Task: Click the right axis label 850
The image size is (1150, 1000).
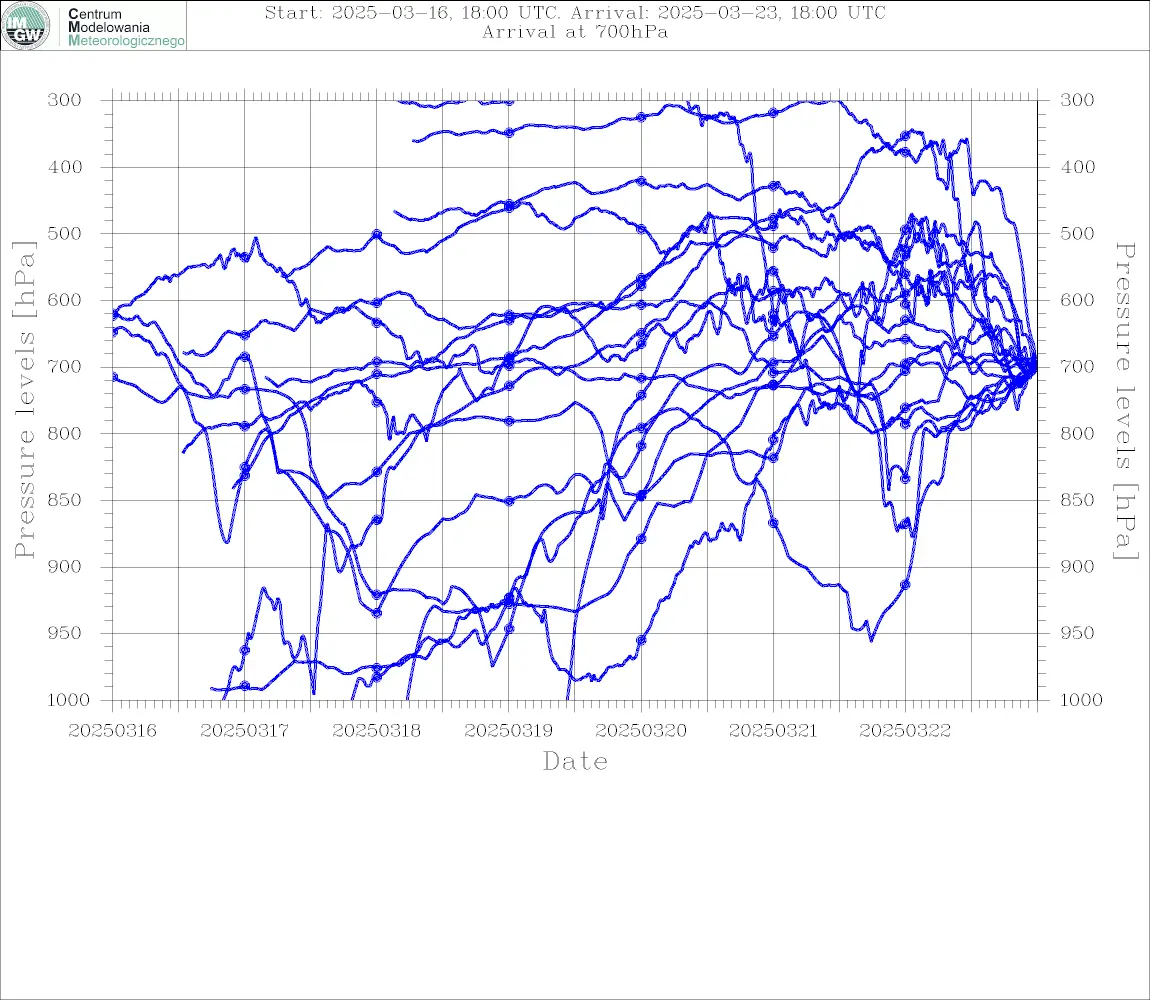Action: [x=1077, y=500]
